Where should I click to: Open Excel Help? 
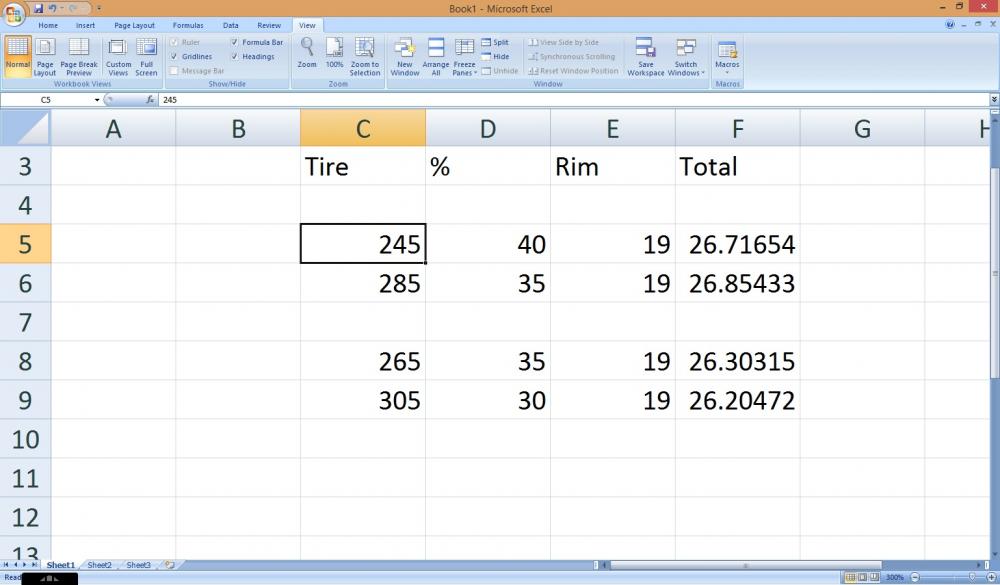[x=950, y=25]
